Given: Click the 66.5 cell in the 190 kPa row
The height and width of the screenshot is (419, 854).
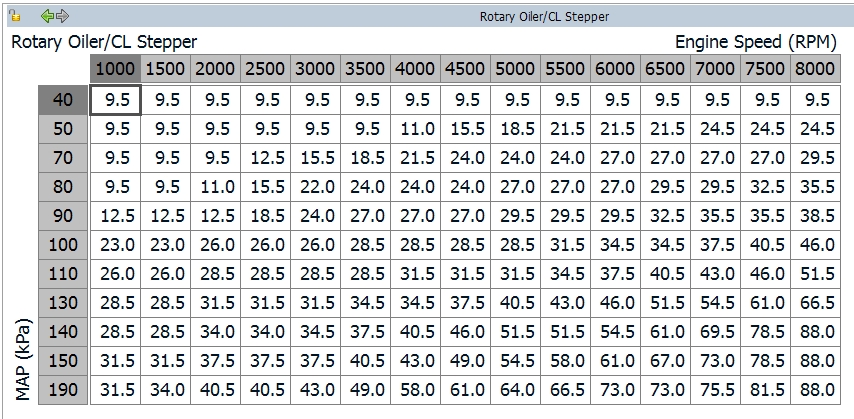Looking at the screenshot, I should [x=566, y=390].
